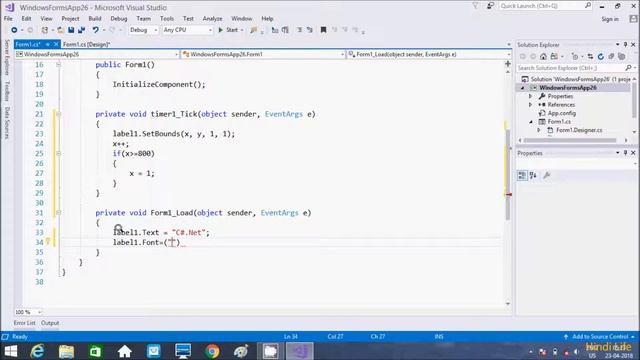Click the Open File folder icon
This screenshot has height=360, width=640.
coord(60,30)
